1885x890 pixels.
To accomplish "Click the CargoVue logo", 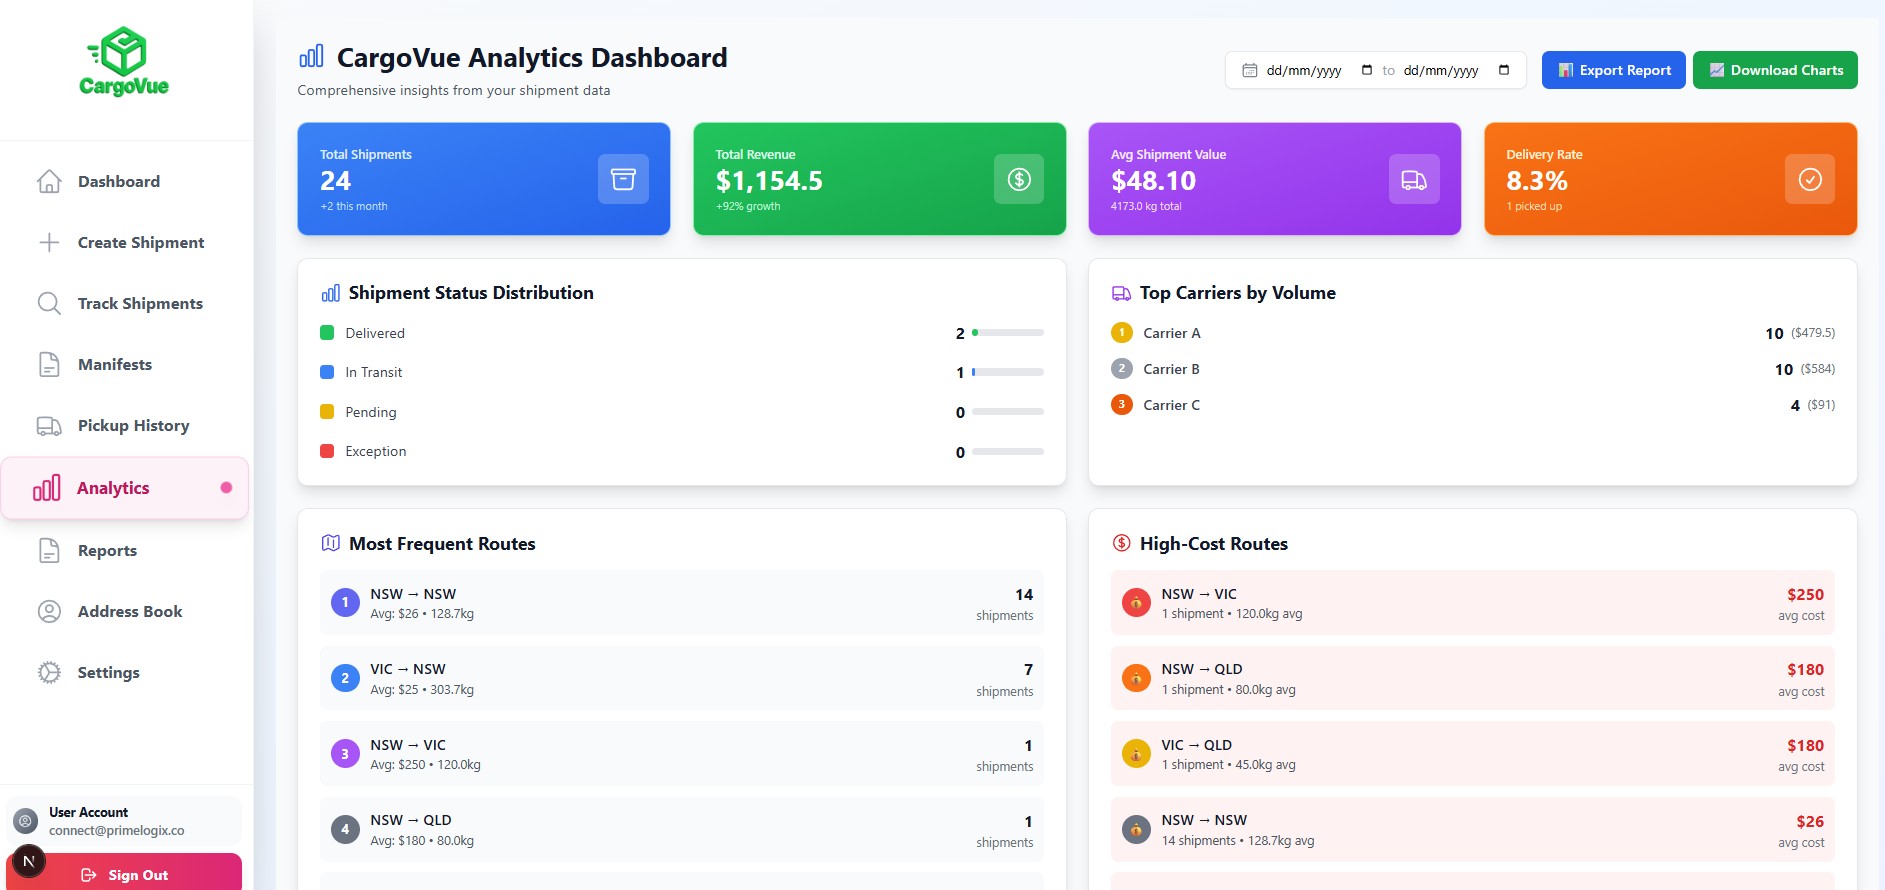I will coord(125,62).
